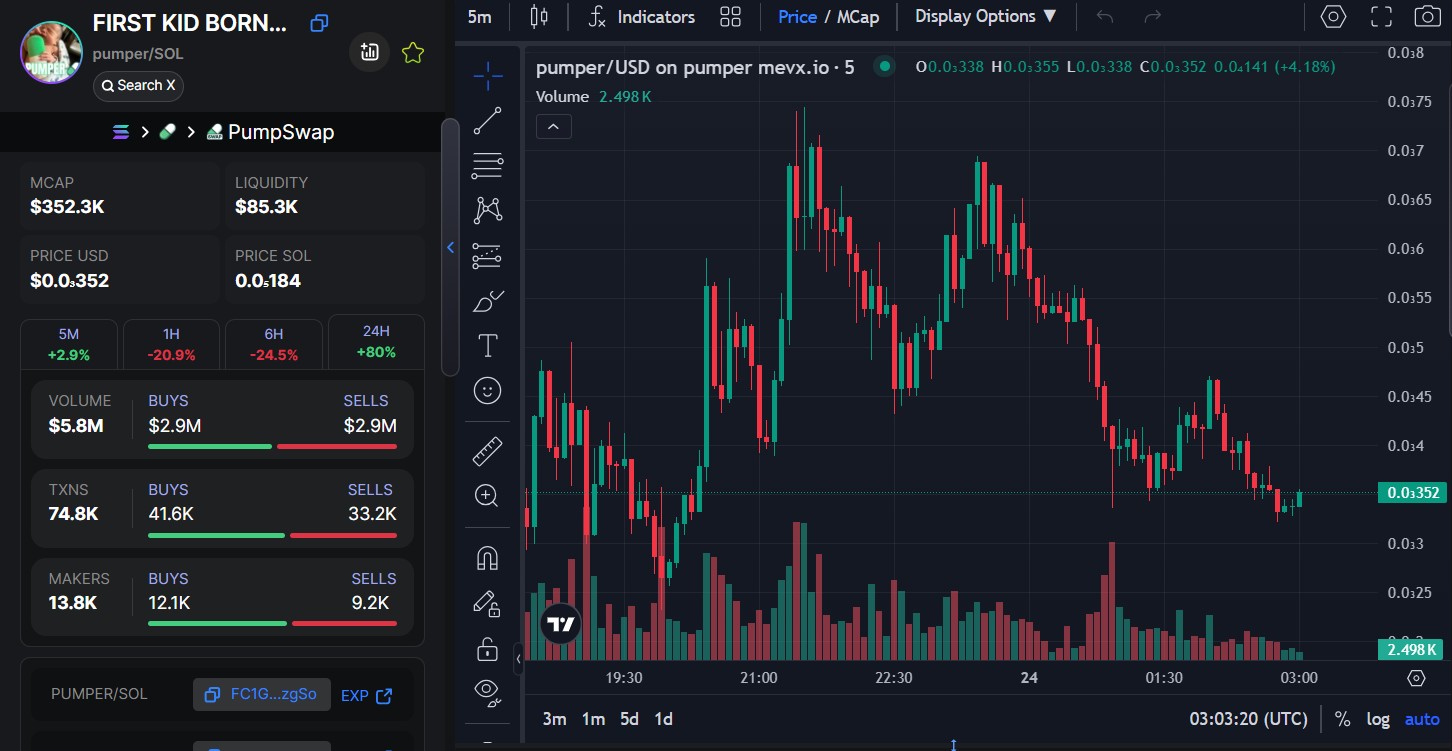Click the pumper token avatar image
This screenshot has width=1452, height=751.
[51, 53]
